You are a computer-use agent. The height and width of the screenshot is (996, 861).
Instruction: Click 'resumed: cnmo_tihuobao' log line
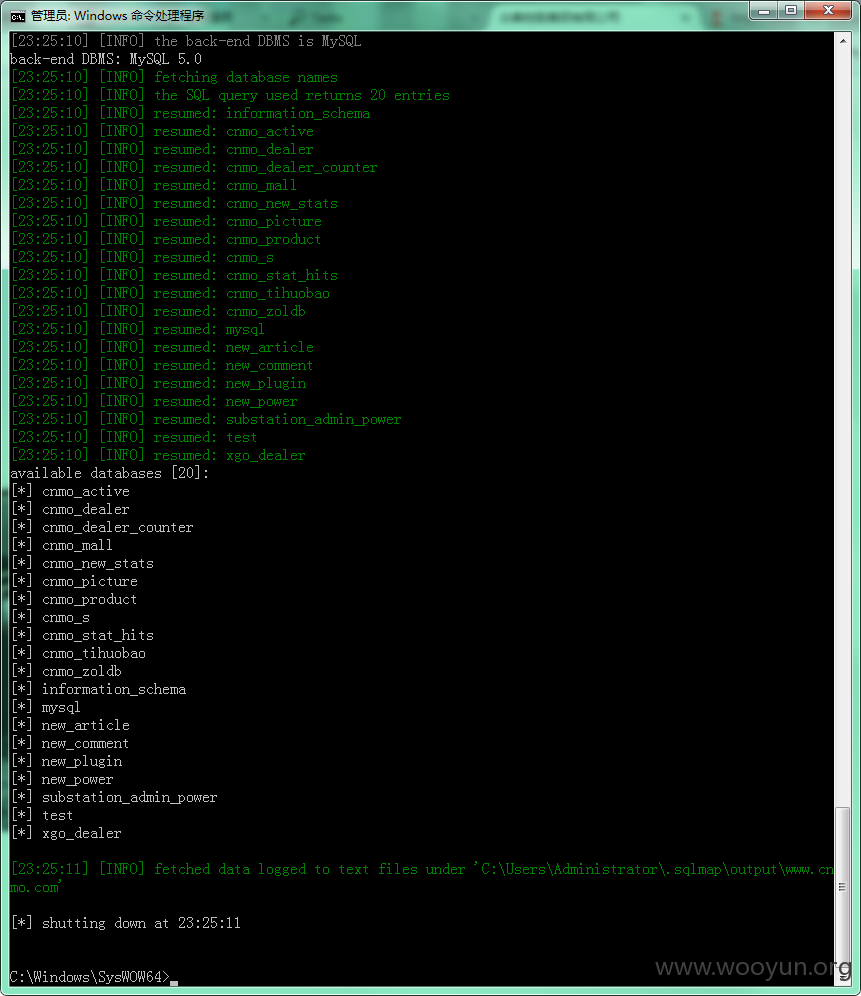point(171,293)
